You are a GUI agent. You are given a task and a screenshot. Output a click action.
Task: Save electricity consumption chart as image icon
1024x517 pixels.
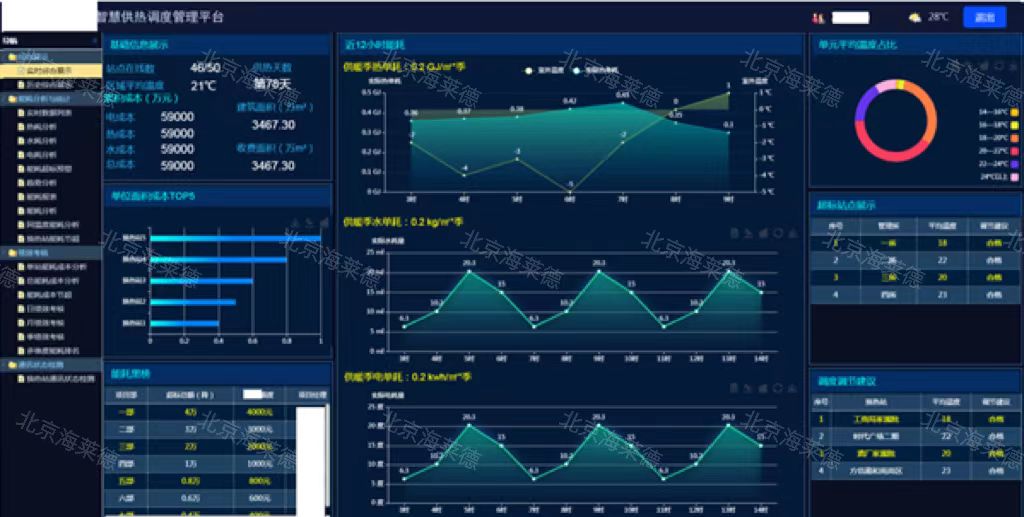tap(792, 388)
